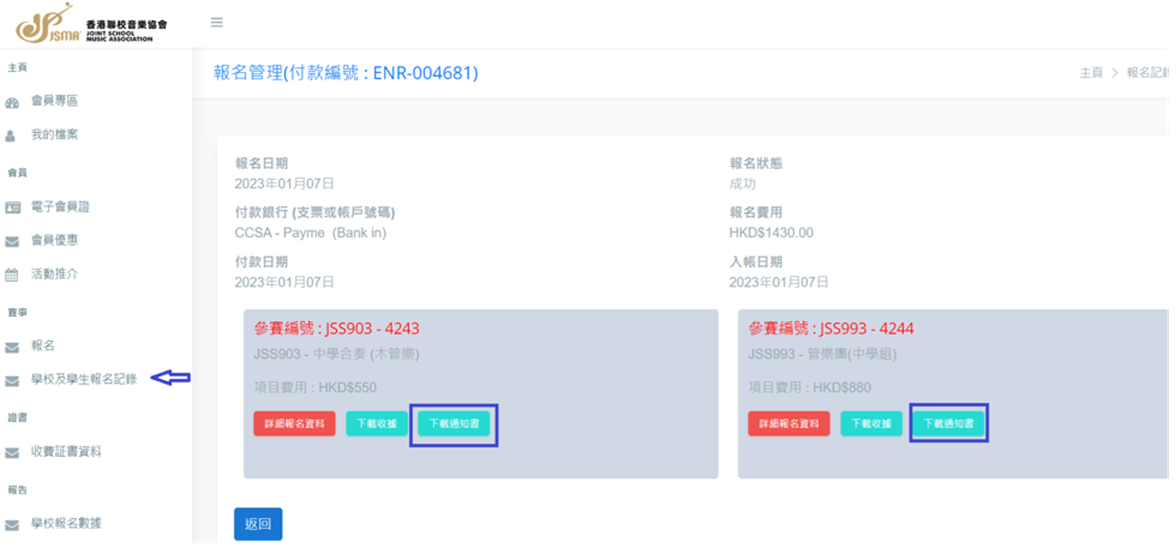Viewport: 1176px width, 554px height.
Task: Click 詳細報名資料 for JSS903 - 4243
Action: coord(294,424)
